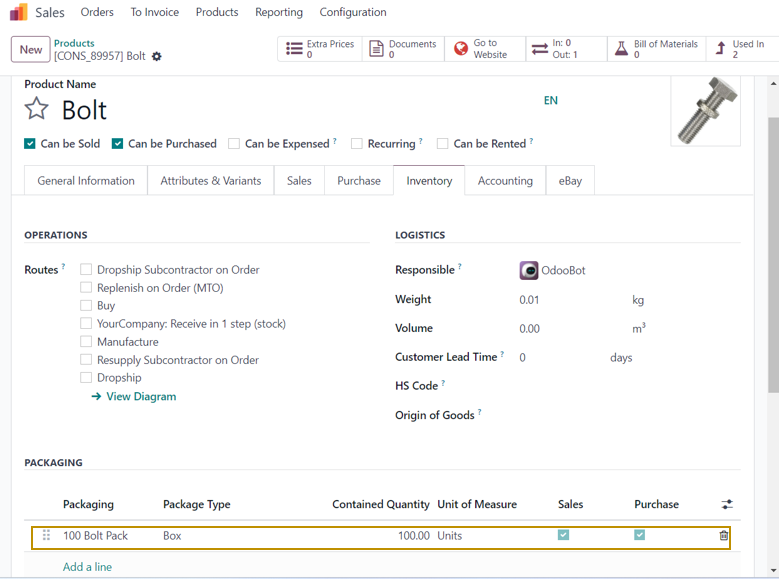Open the Extra Prices smart button
The width and height of the screenshot is (780, 581).
[x=319, y=49]
